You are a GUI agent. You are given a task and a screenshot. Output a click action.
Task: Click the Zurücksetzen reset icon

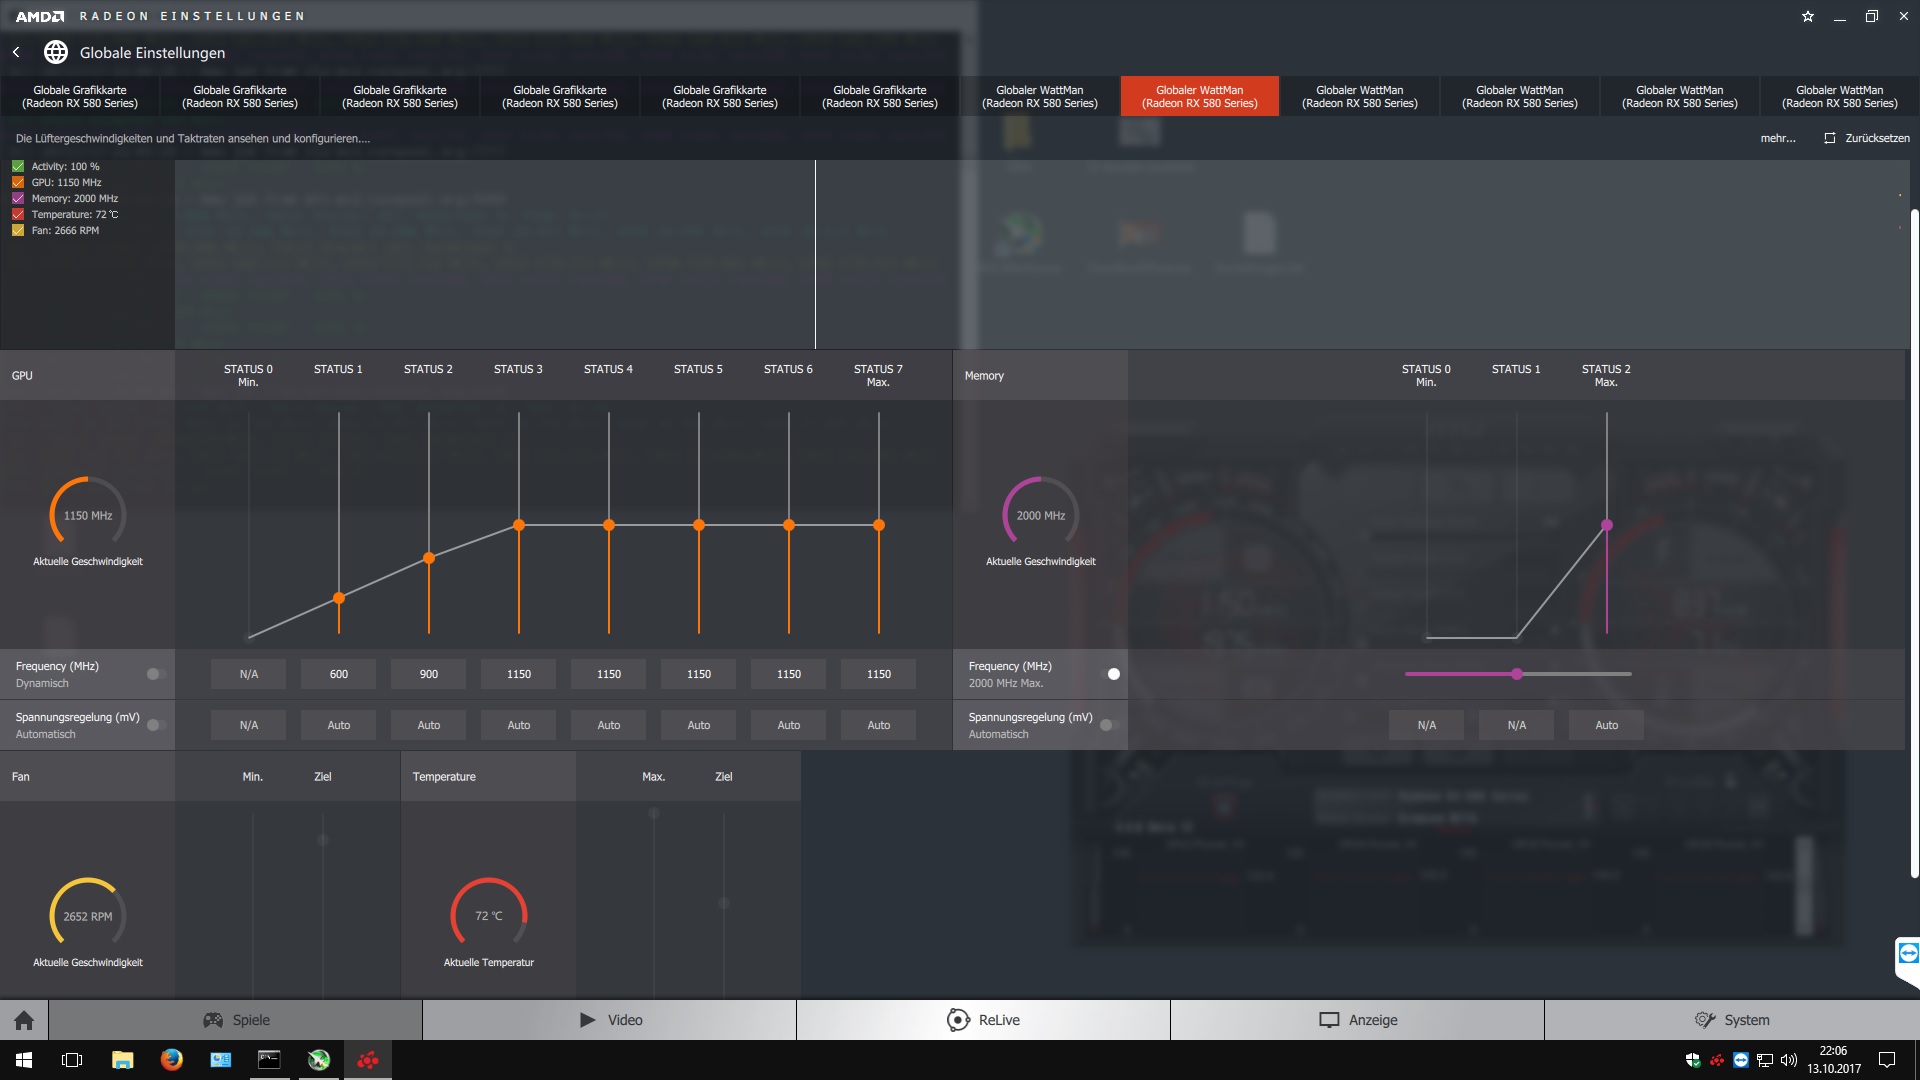coord(1829,138)
